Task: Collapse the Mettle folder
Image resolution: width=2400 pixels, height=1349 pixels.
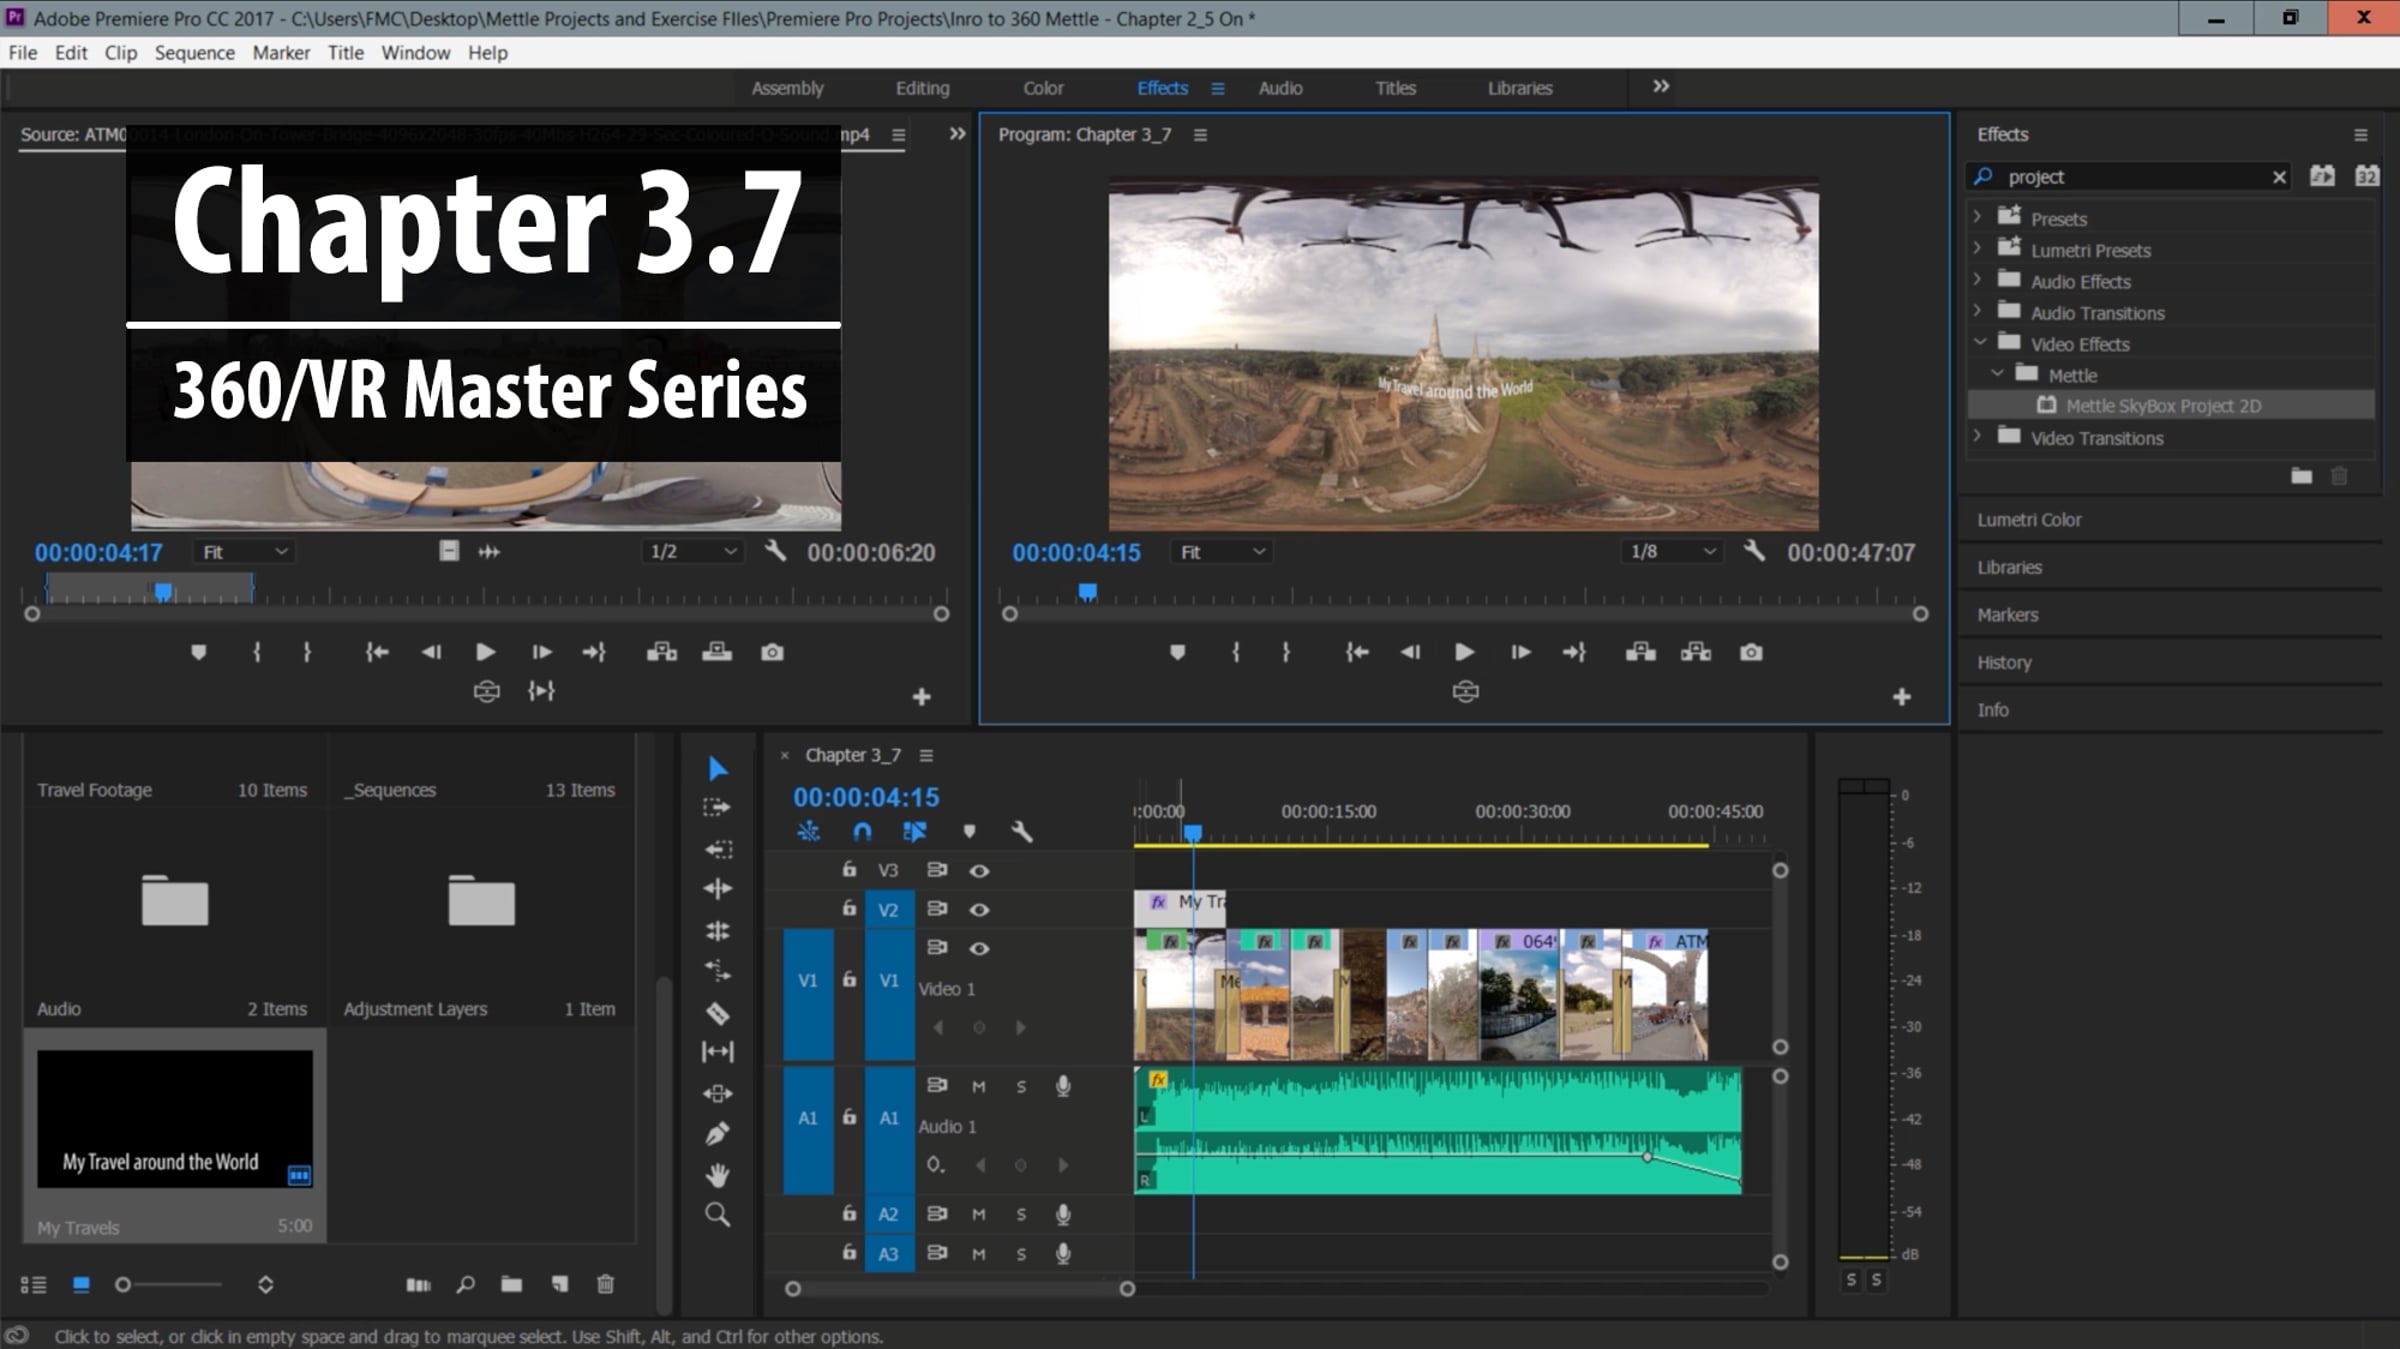Action: pos(1997,374)
